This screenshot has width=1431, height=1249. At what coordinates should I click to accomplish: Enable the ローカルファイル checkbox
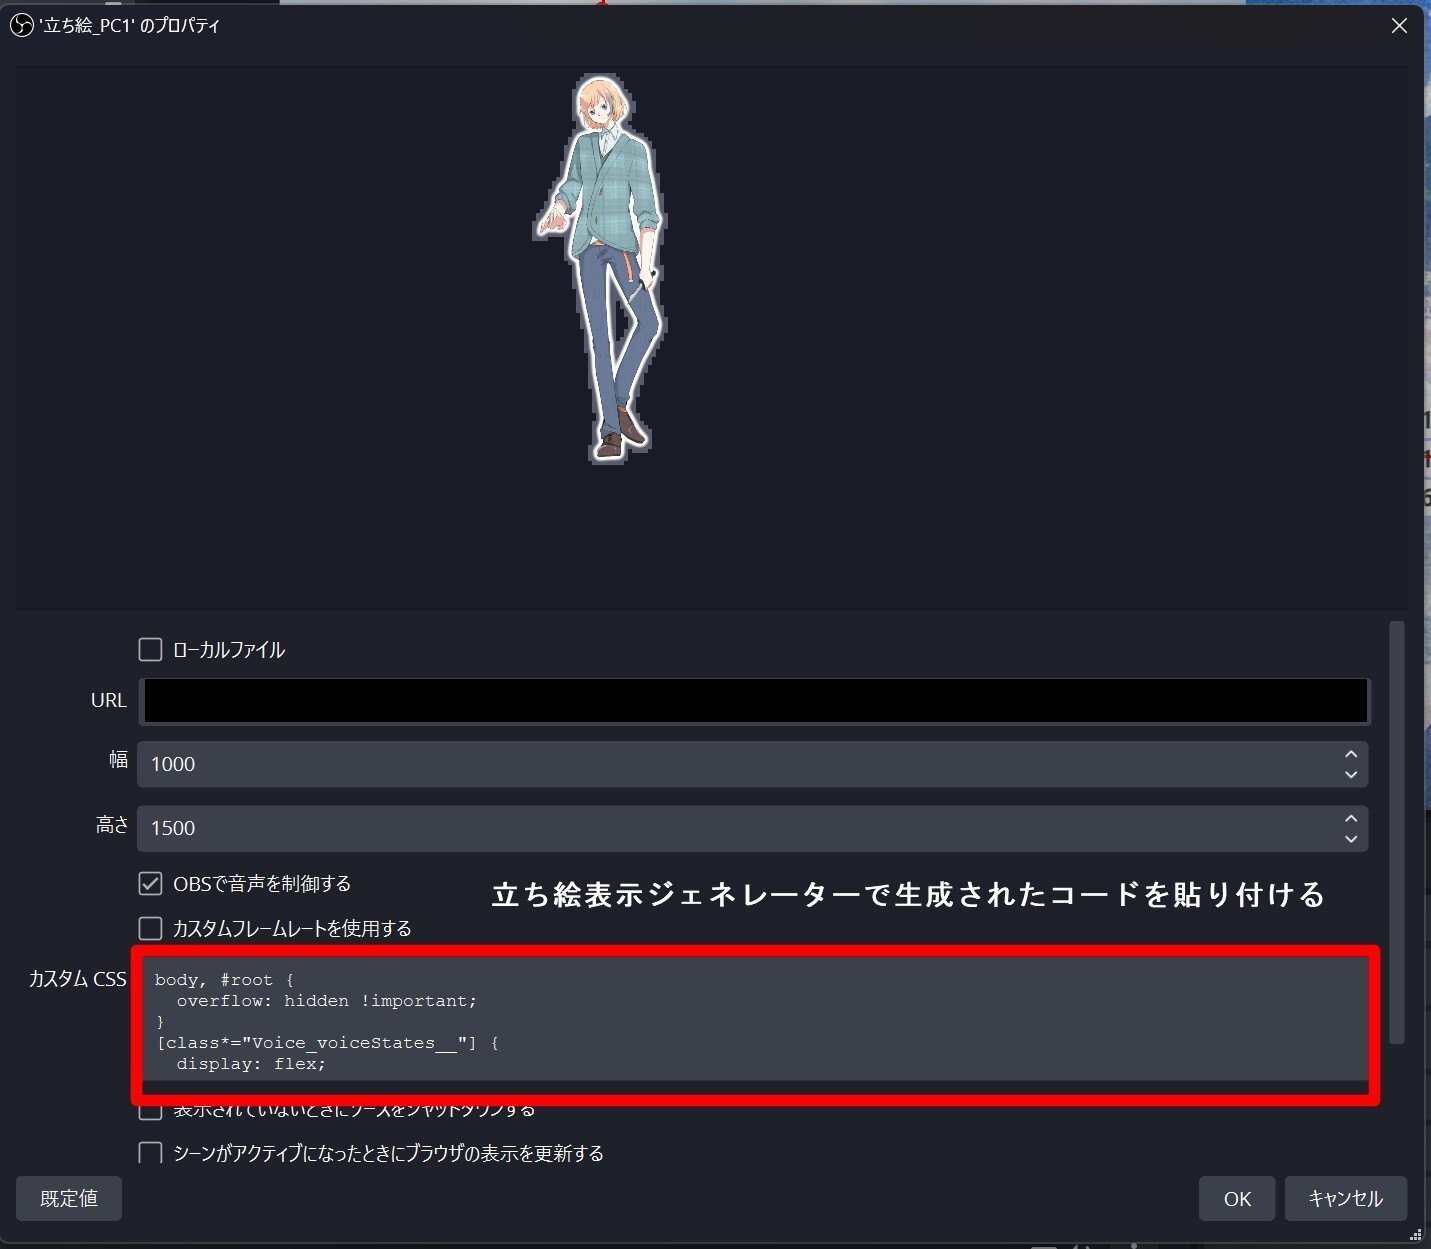point(149,649)
